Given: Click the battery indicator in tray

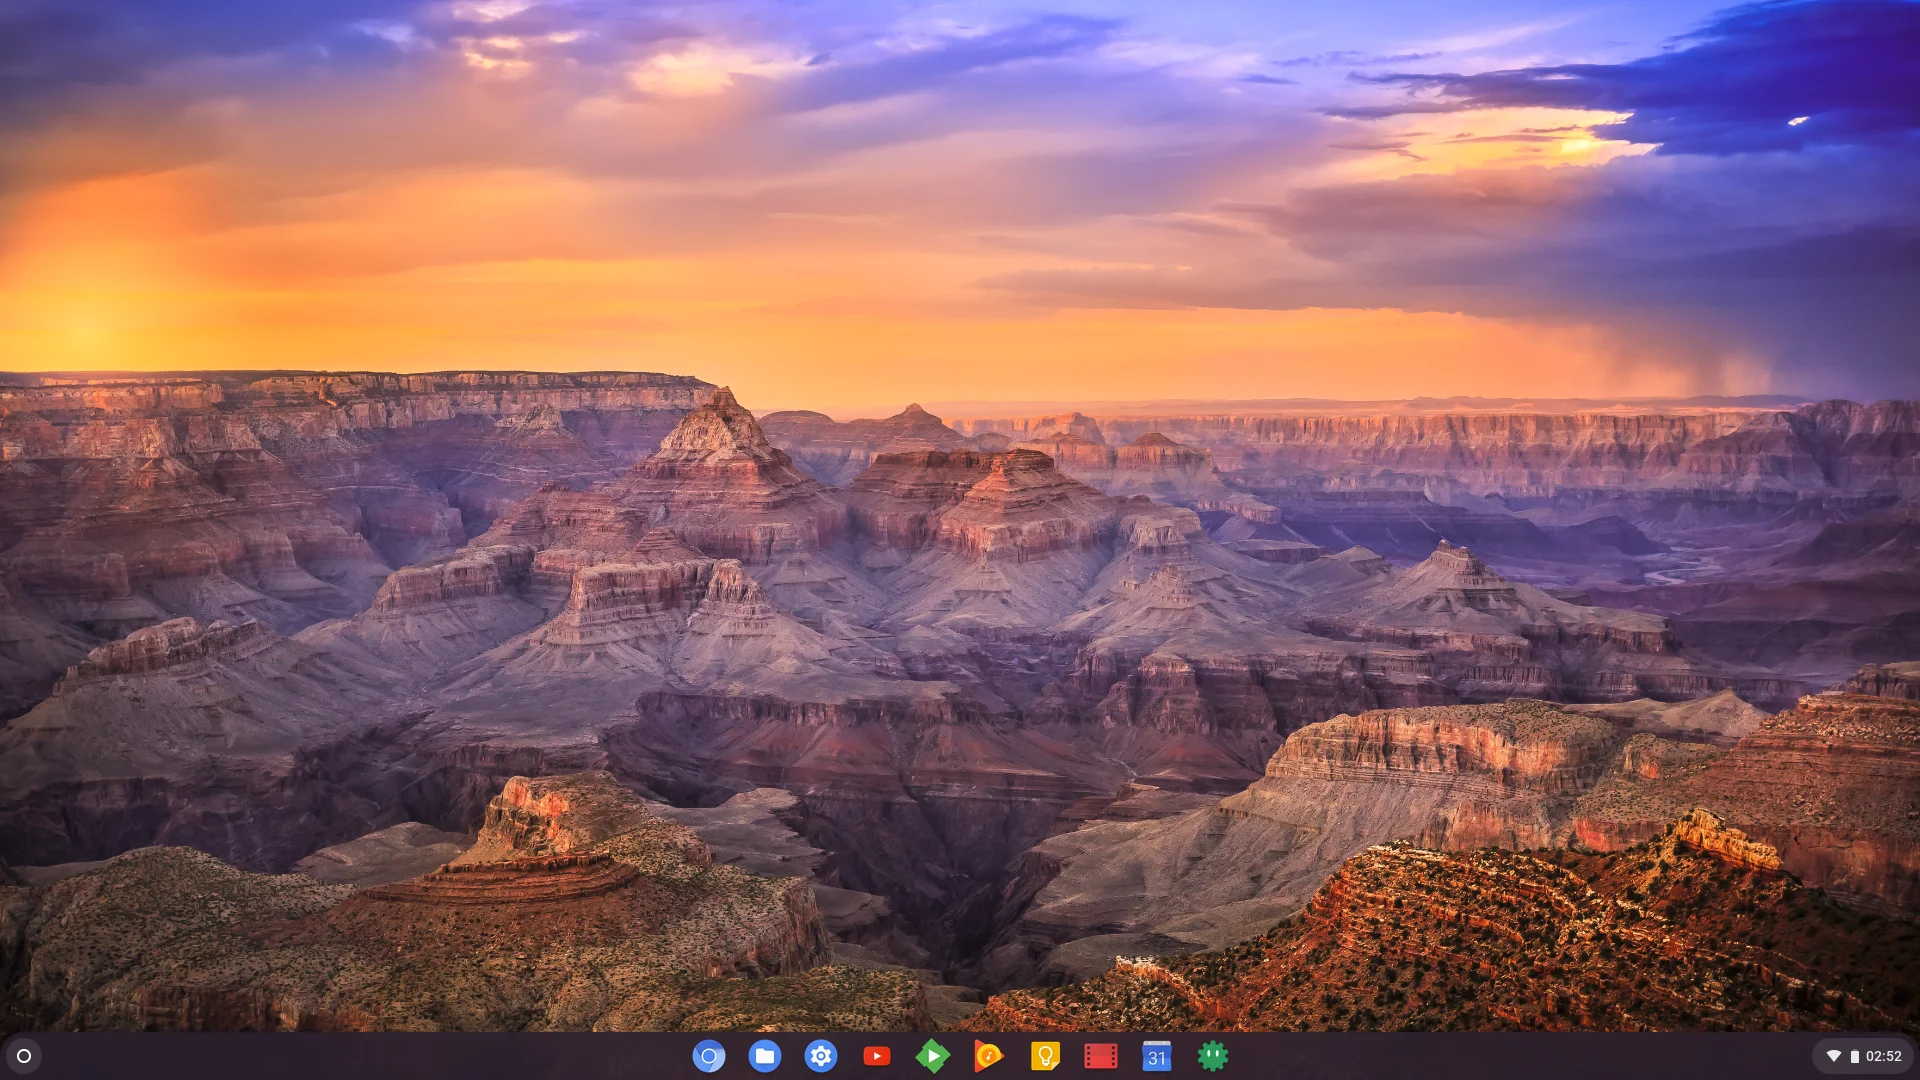Looking at the screenshot, I should 1855,1056.
